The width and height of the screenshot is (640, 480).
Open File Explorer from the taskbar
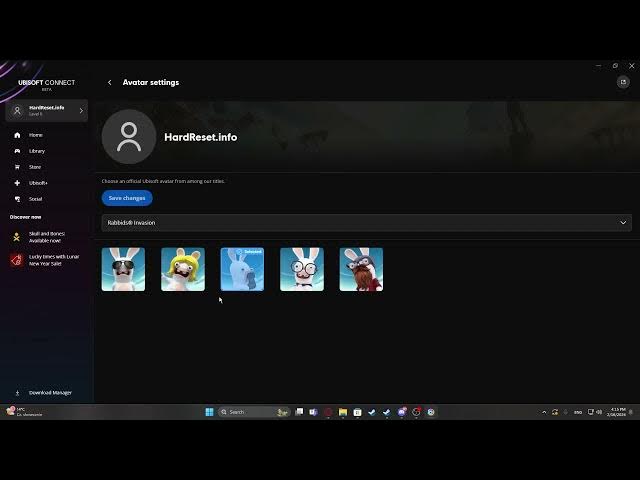pyautogui.click(x=343, y=412)
